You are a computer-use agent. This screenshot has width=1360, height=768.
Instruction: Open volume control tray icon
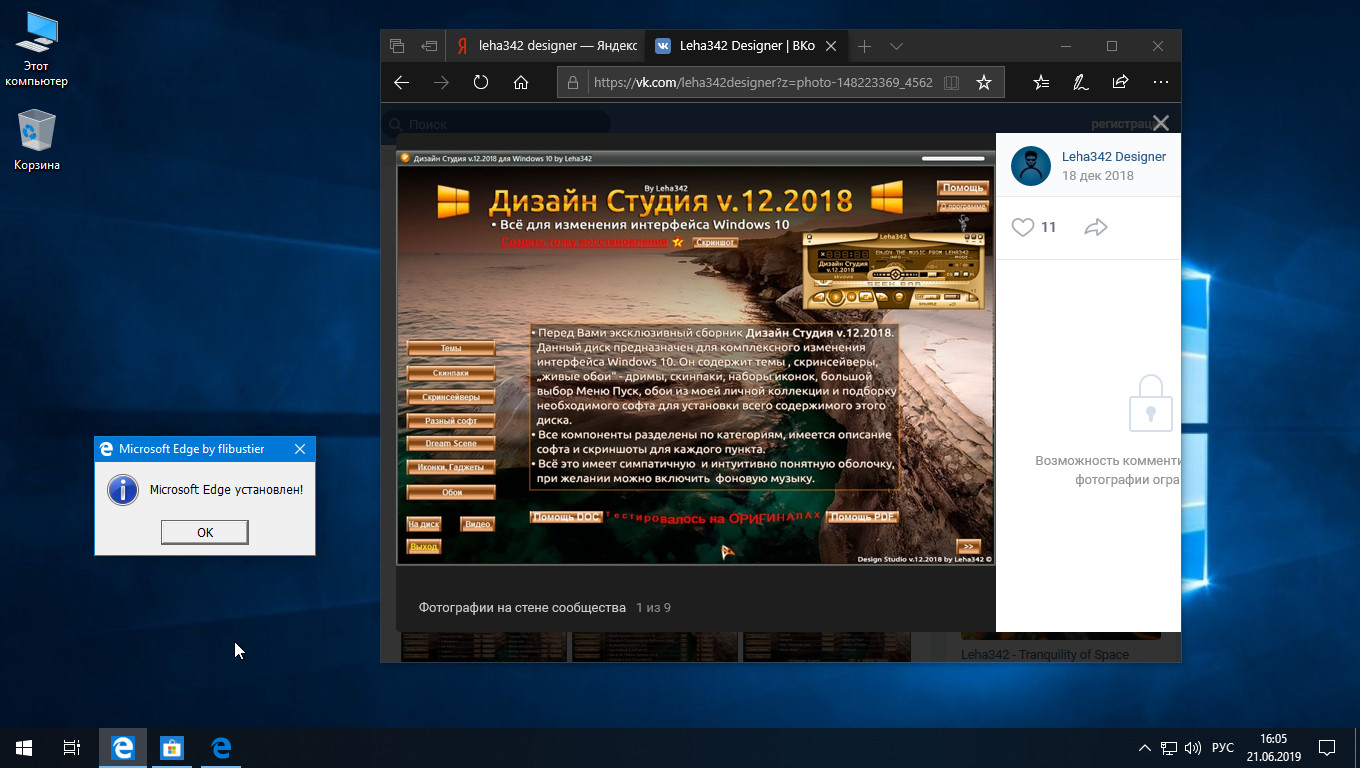click(x=1192, y=747)
